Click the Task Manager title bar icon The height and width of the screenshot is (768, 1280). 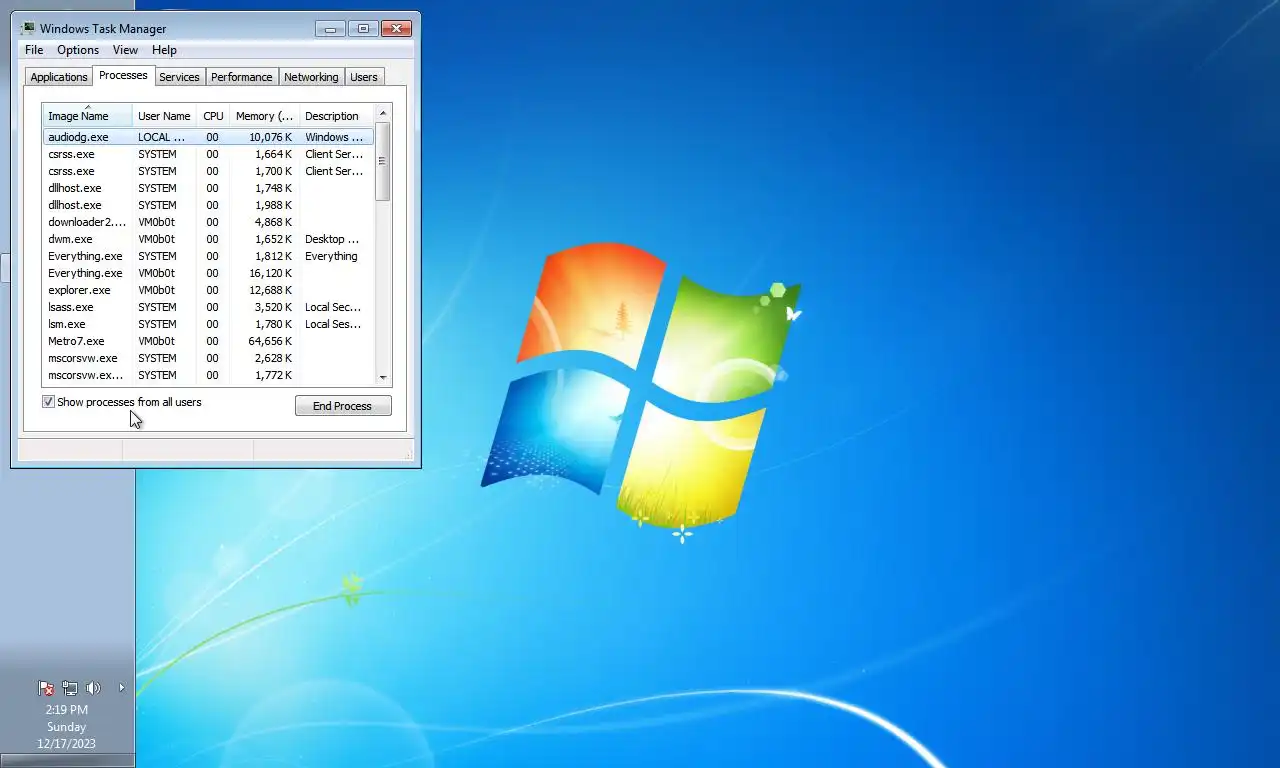coord(28,28)
